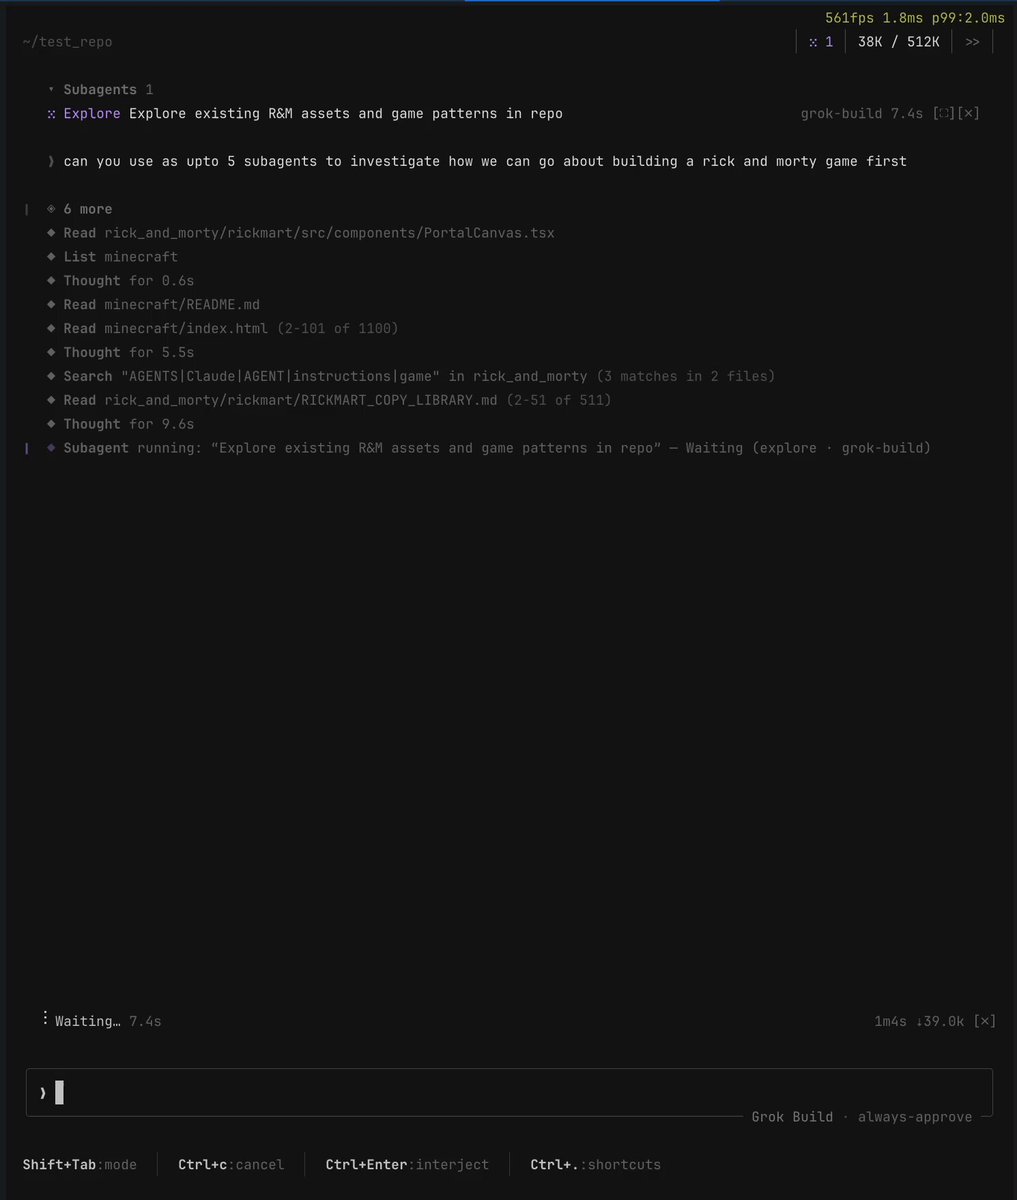This screenshot has height=1200, width=1017.
Task: Collapse the Subagents section triangle
Action: pyautogui.click(x=51, y=90)
